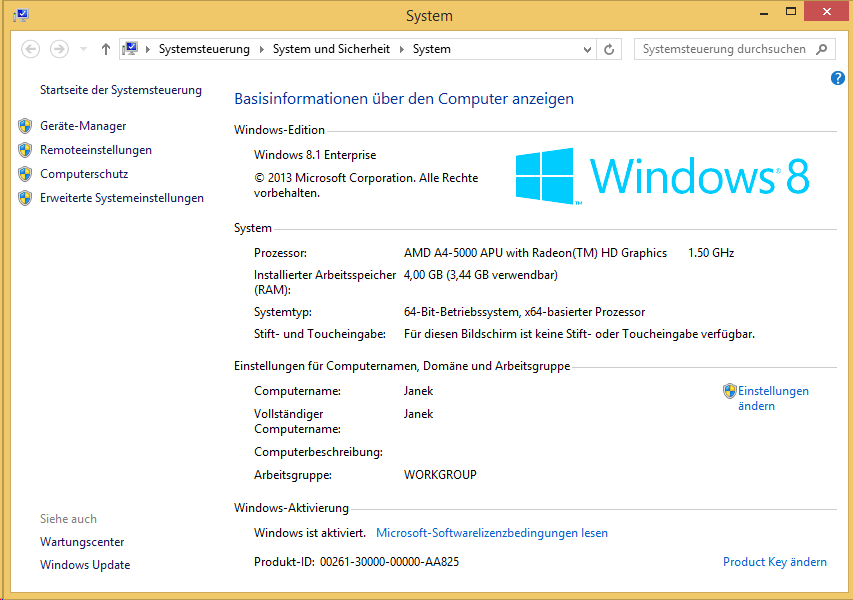Open Erweiterte Systemeinstellungen link
This screenshot has width=853, height=600.
(x=122, y=197)
